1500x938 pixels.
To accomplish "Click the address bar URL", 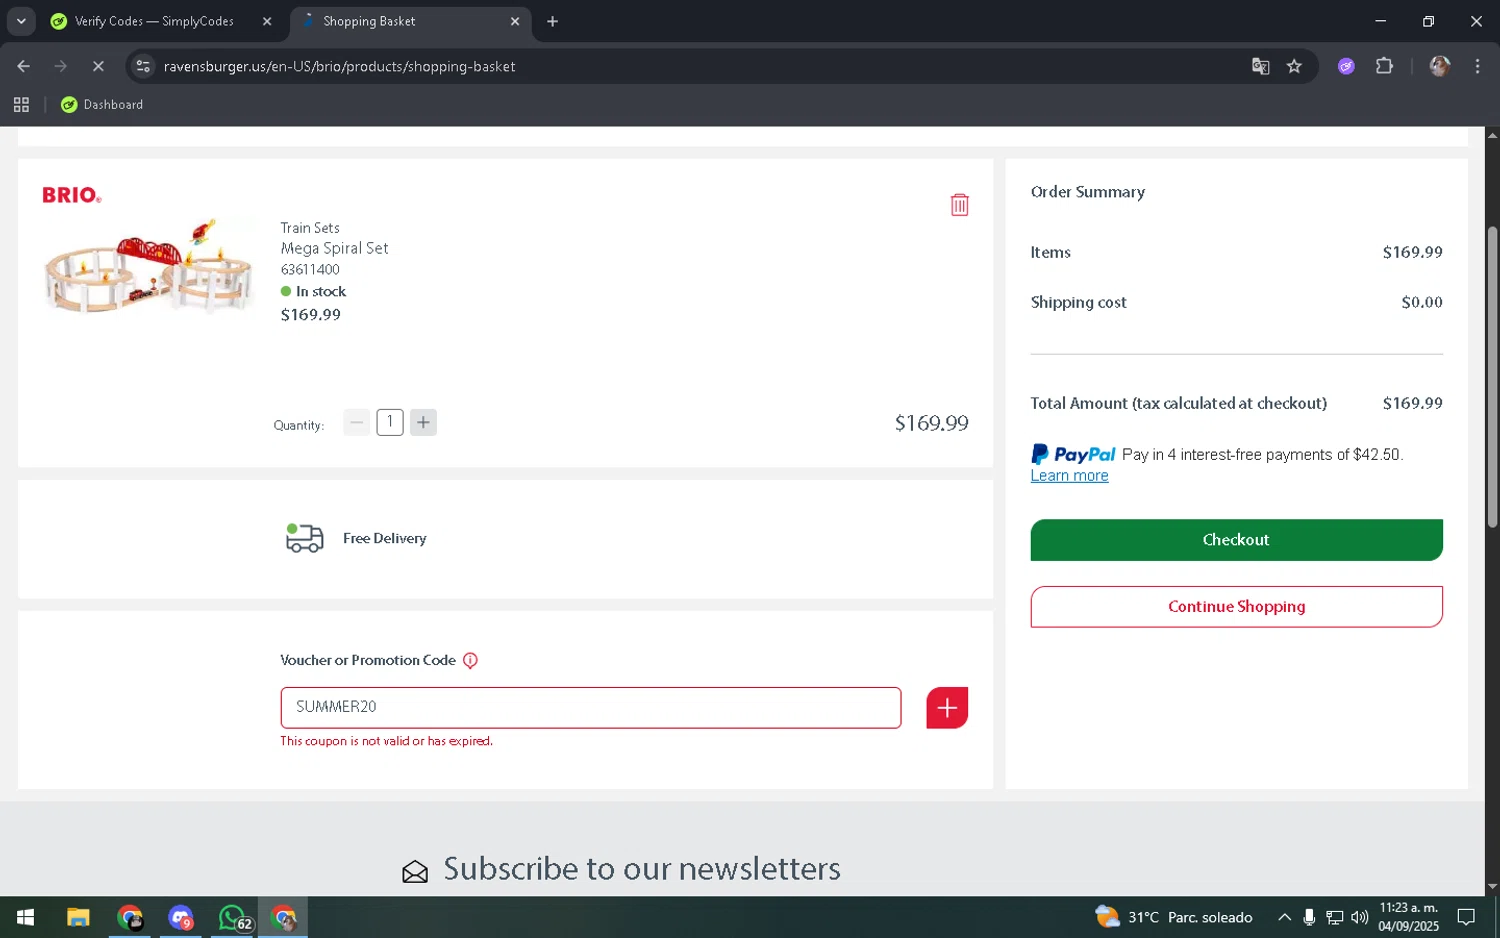I will point(340,66).
